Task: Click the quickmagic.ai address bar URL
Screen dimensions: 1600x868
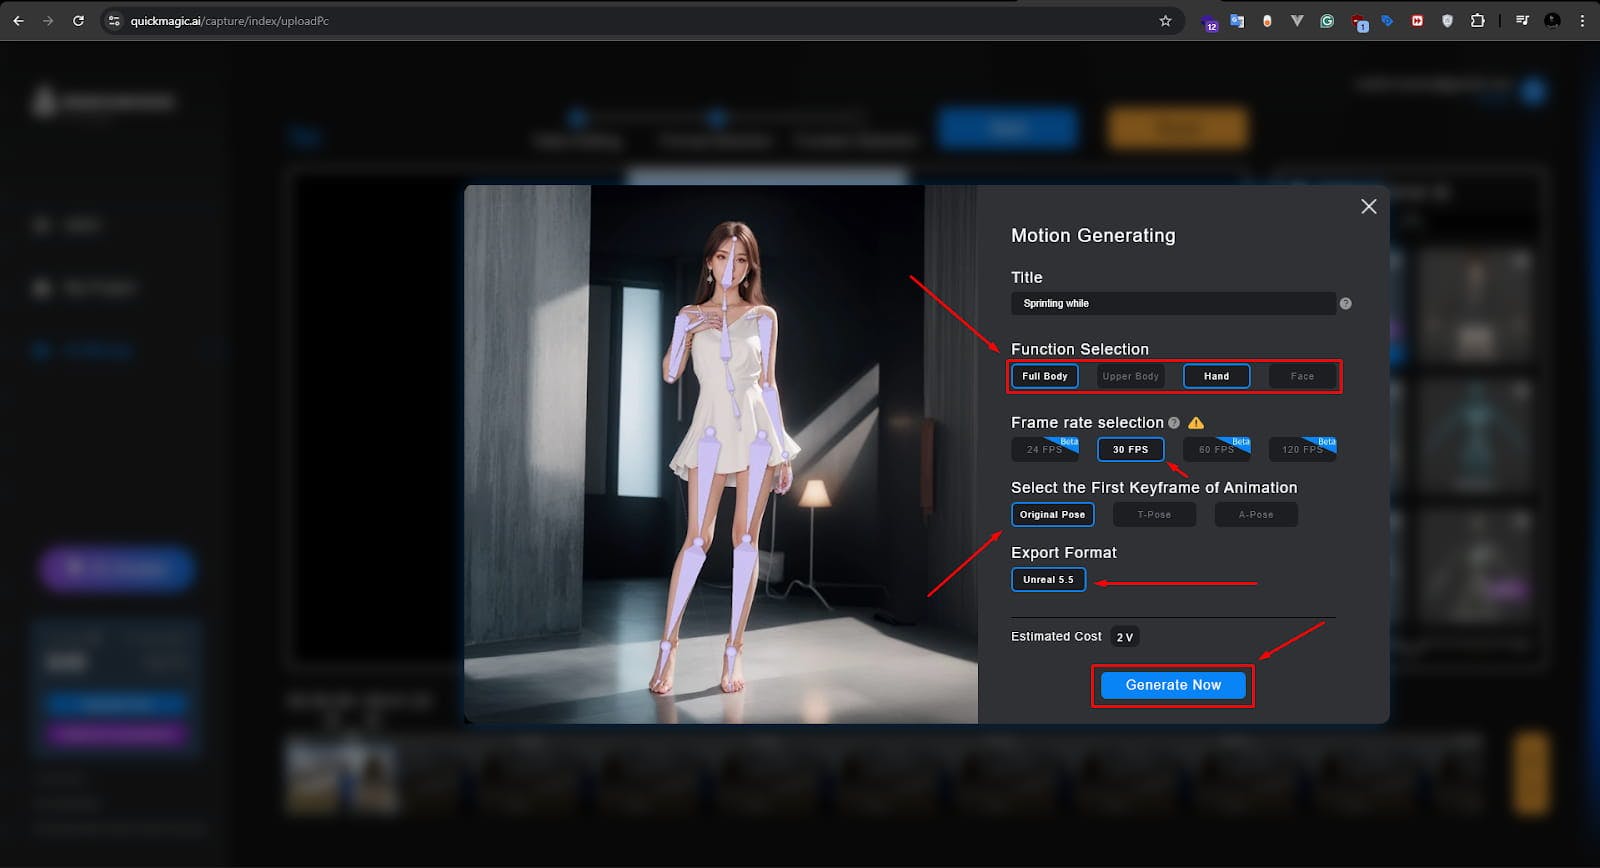Action: 229,21
